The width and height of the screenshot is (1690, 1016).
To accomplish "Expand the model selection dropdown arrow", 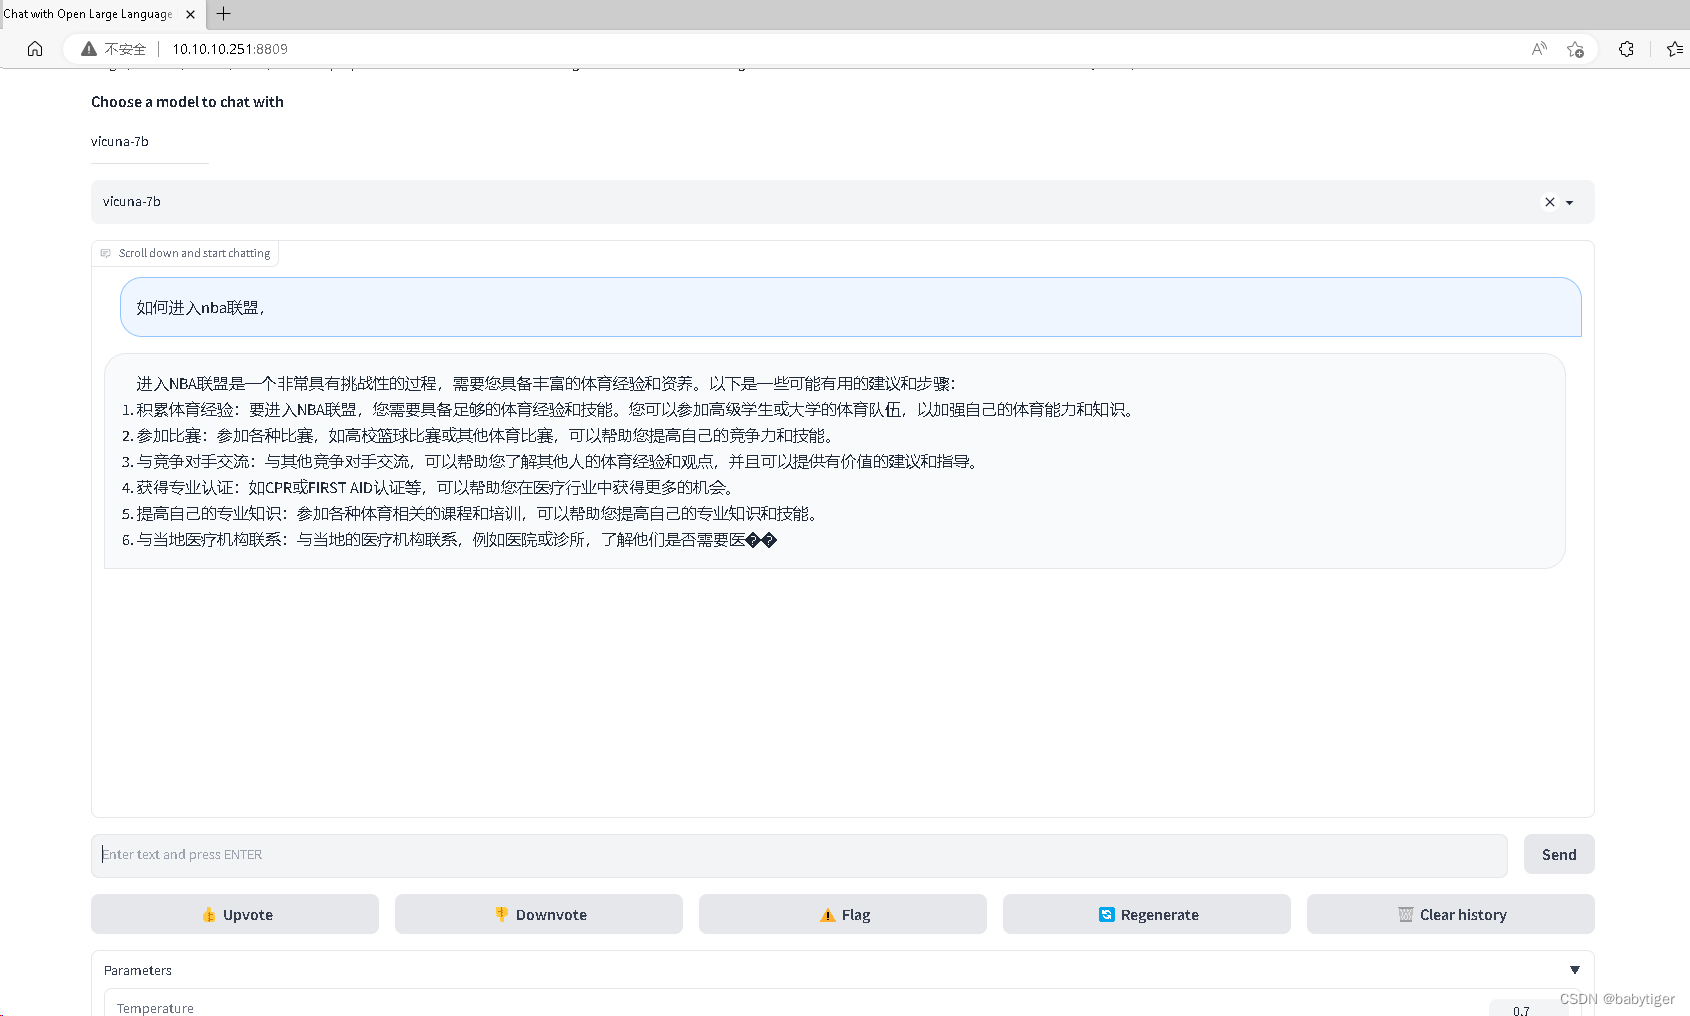I will pos(1570,202).
